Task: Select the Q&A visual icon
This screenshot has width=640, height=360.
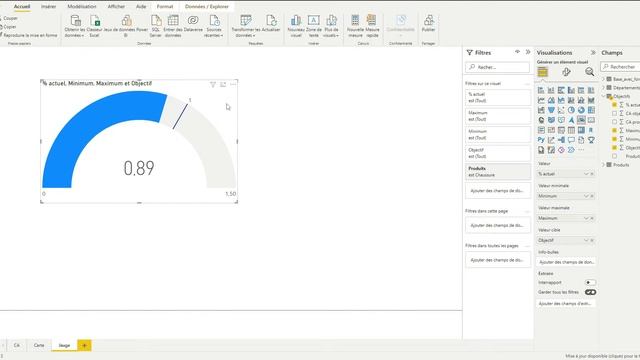Action: tap(571, 140)
